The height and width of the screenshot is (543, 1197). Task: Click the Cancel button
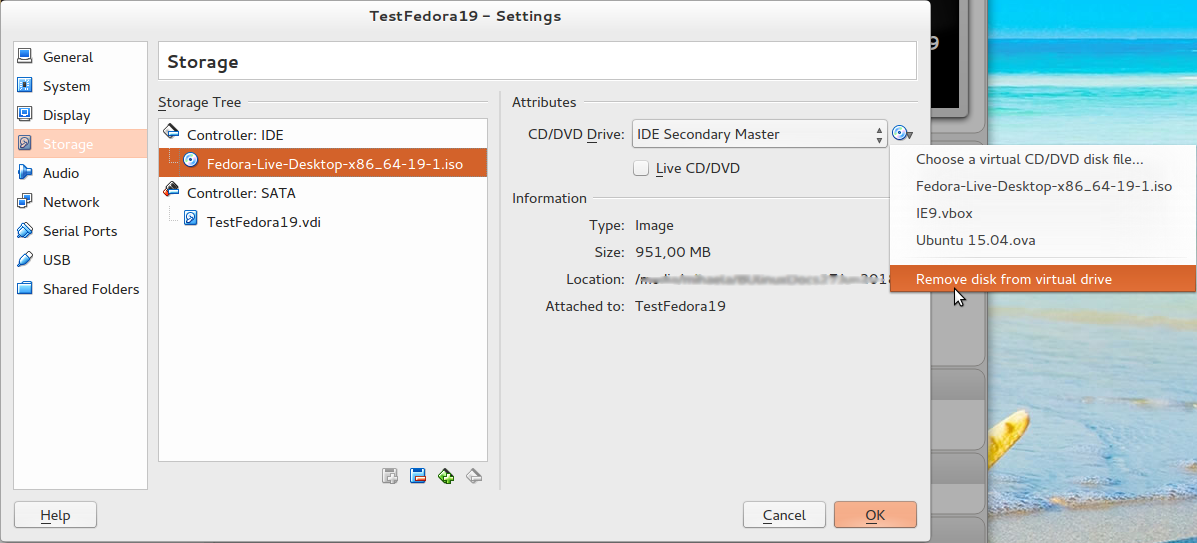tap(784, 515)
